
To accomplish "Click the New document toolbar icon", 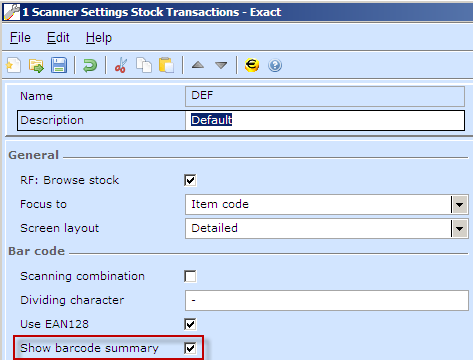I will pyautogui.click(x=14, y=65).
